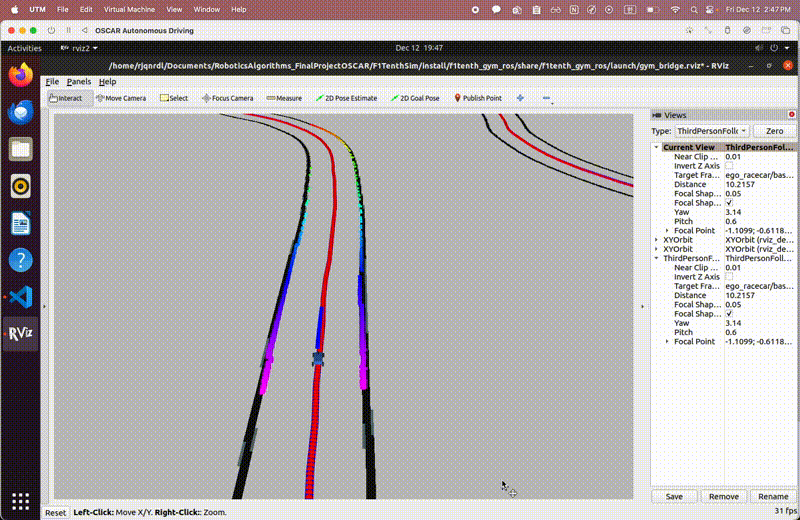Open the Panels menu

[78, 81]
